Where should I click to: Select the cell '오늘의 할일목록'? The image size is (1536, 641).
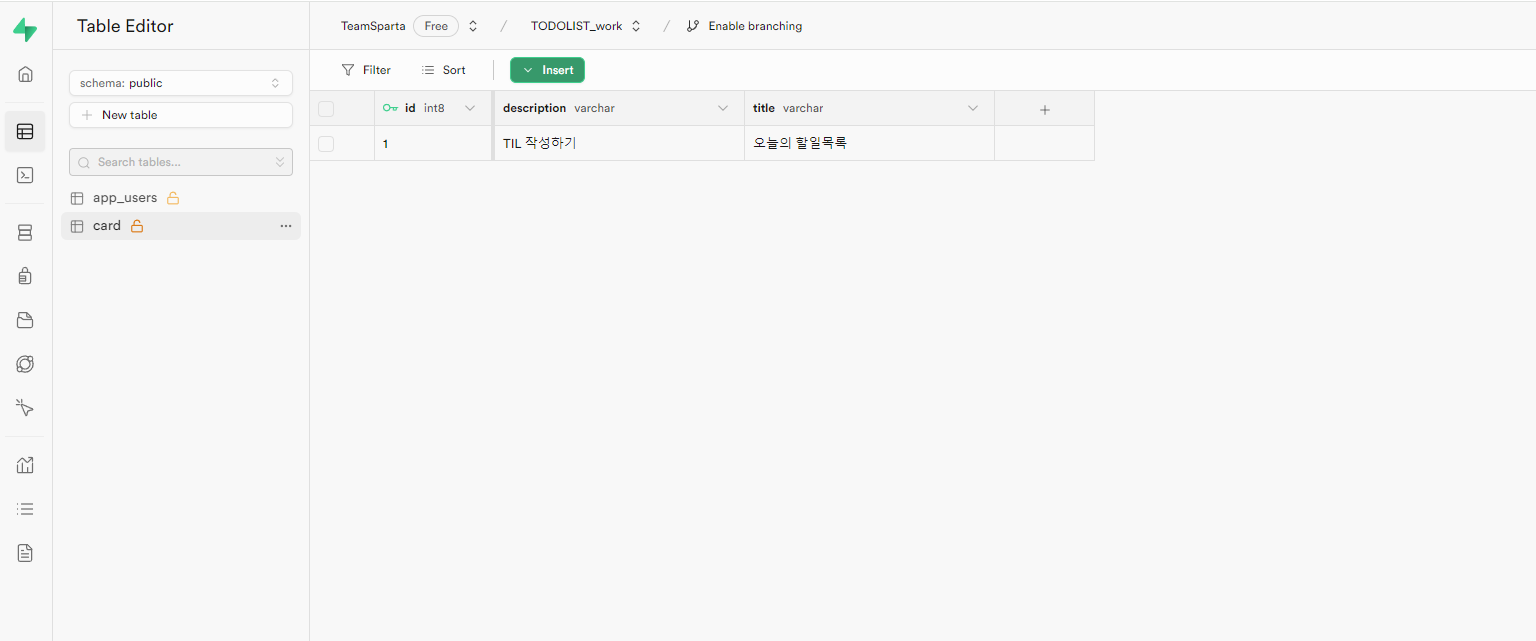tap(870, 143)
